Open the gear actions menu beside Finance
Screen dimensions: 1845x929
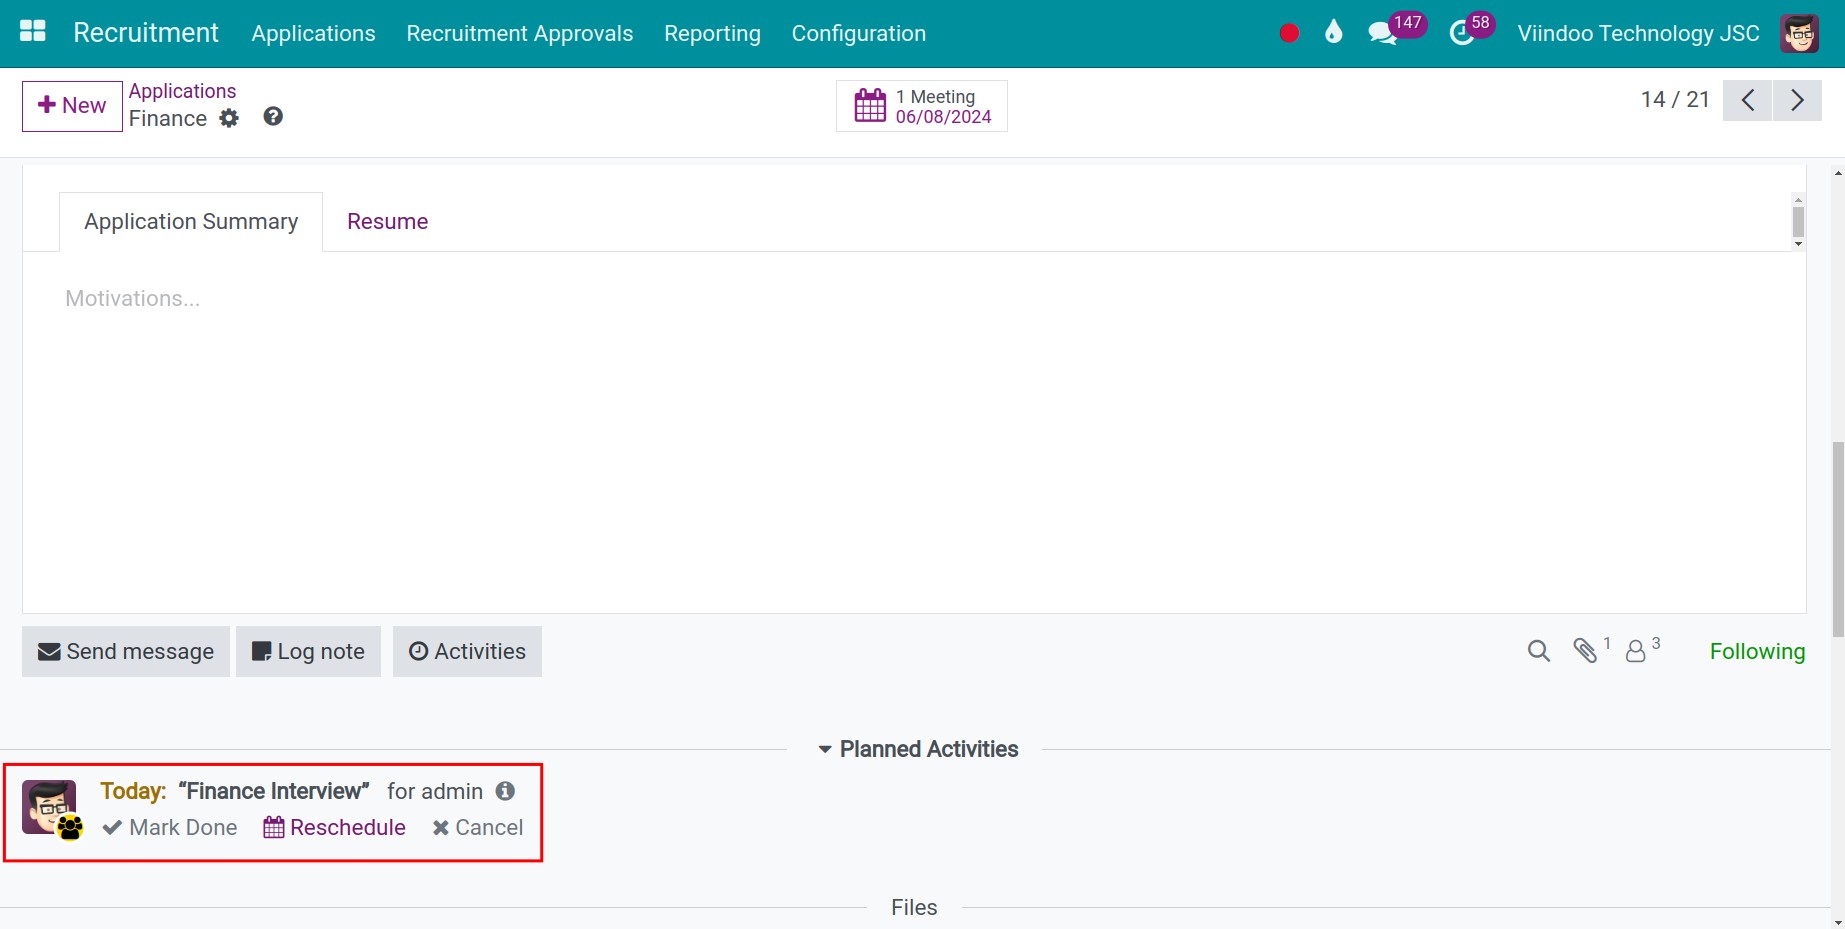click(229, 118)
